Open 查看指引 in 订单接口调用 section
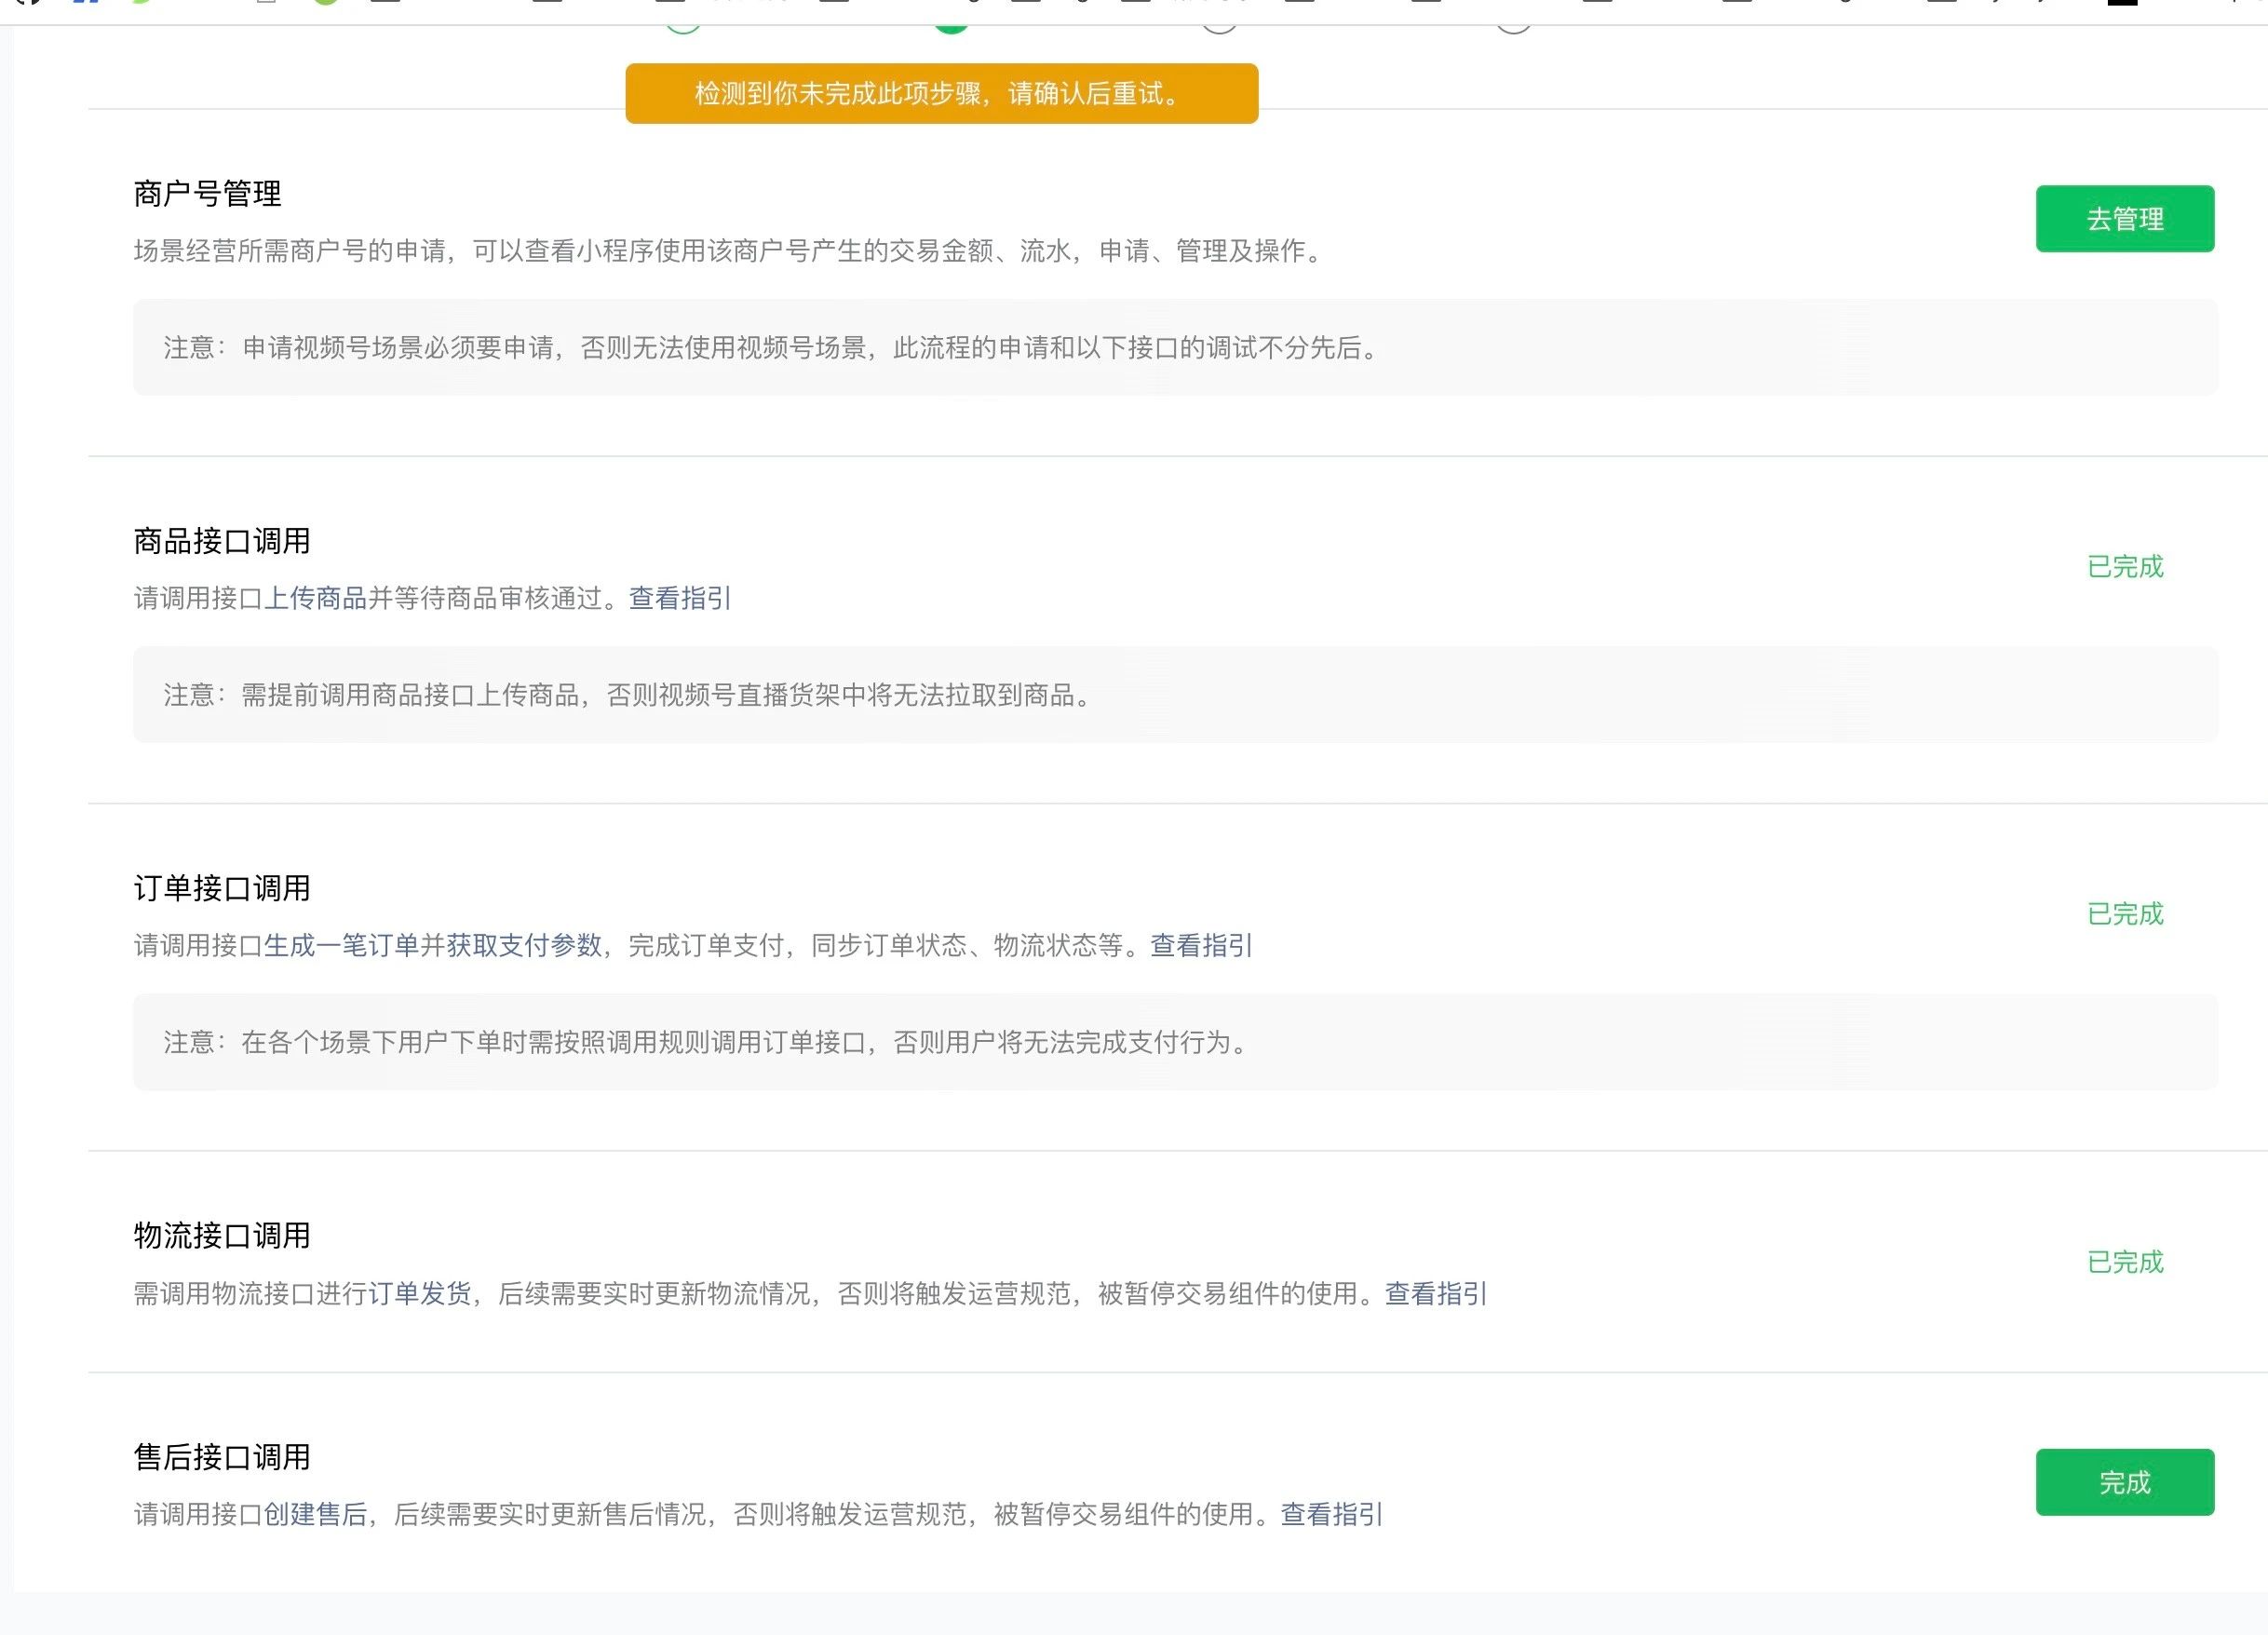 [1201, 945]
